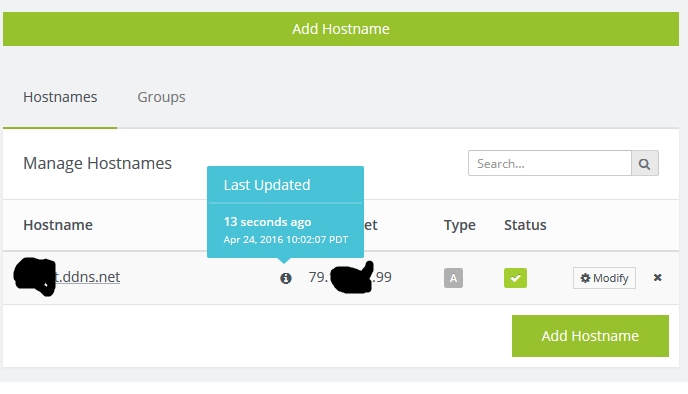
Task: Click the Manage Hostnames heading
Action: [x=97, y=163]
